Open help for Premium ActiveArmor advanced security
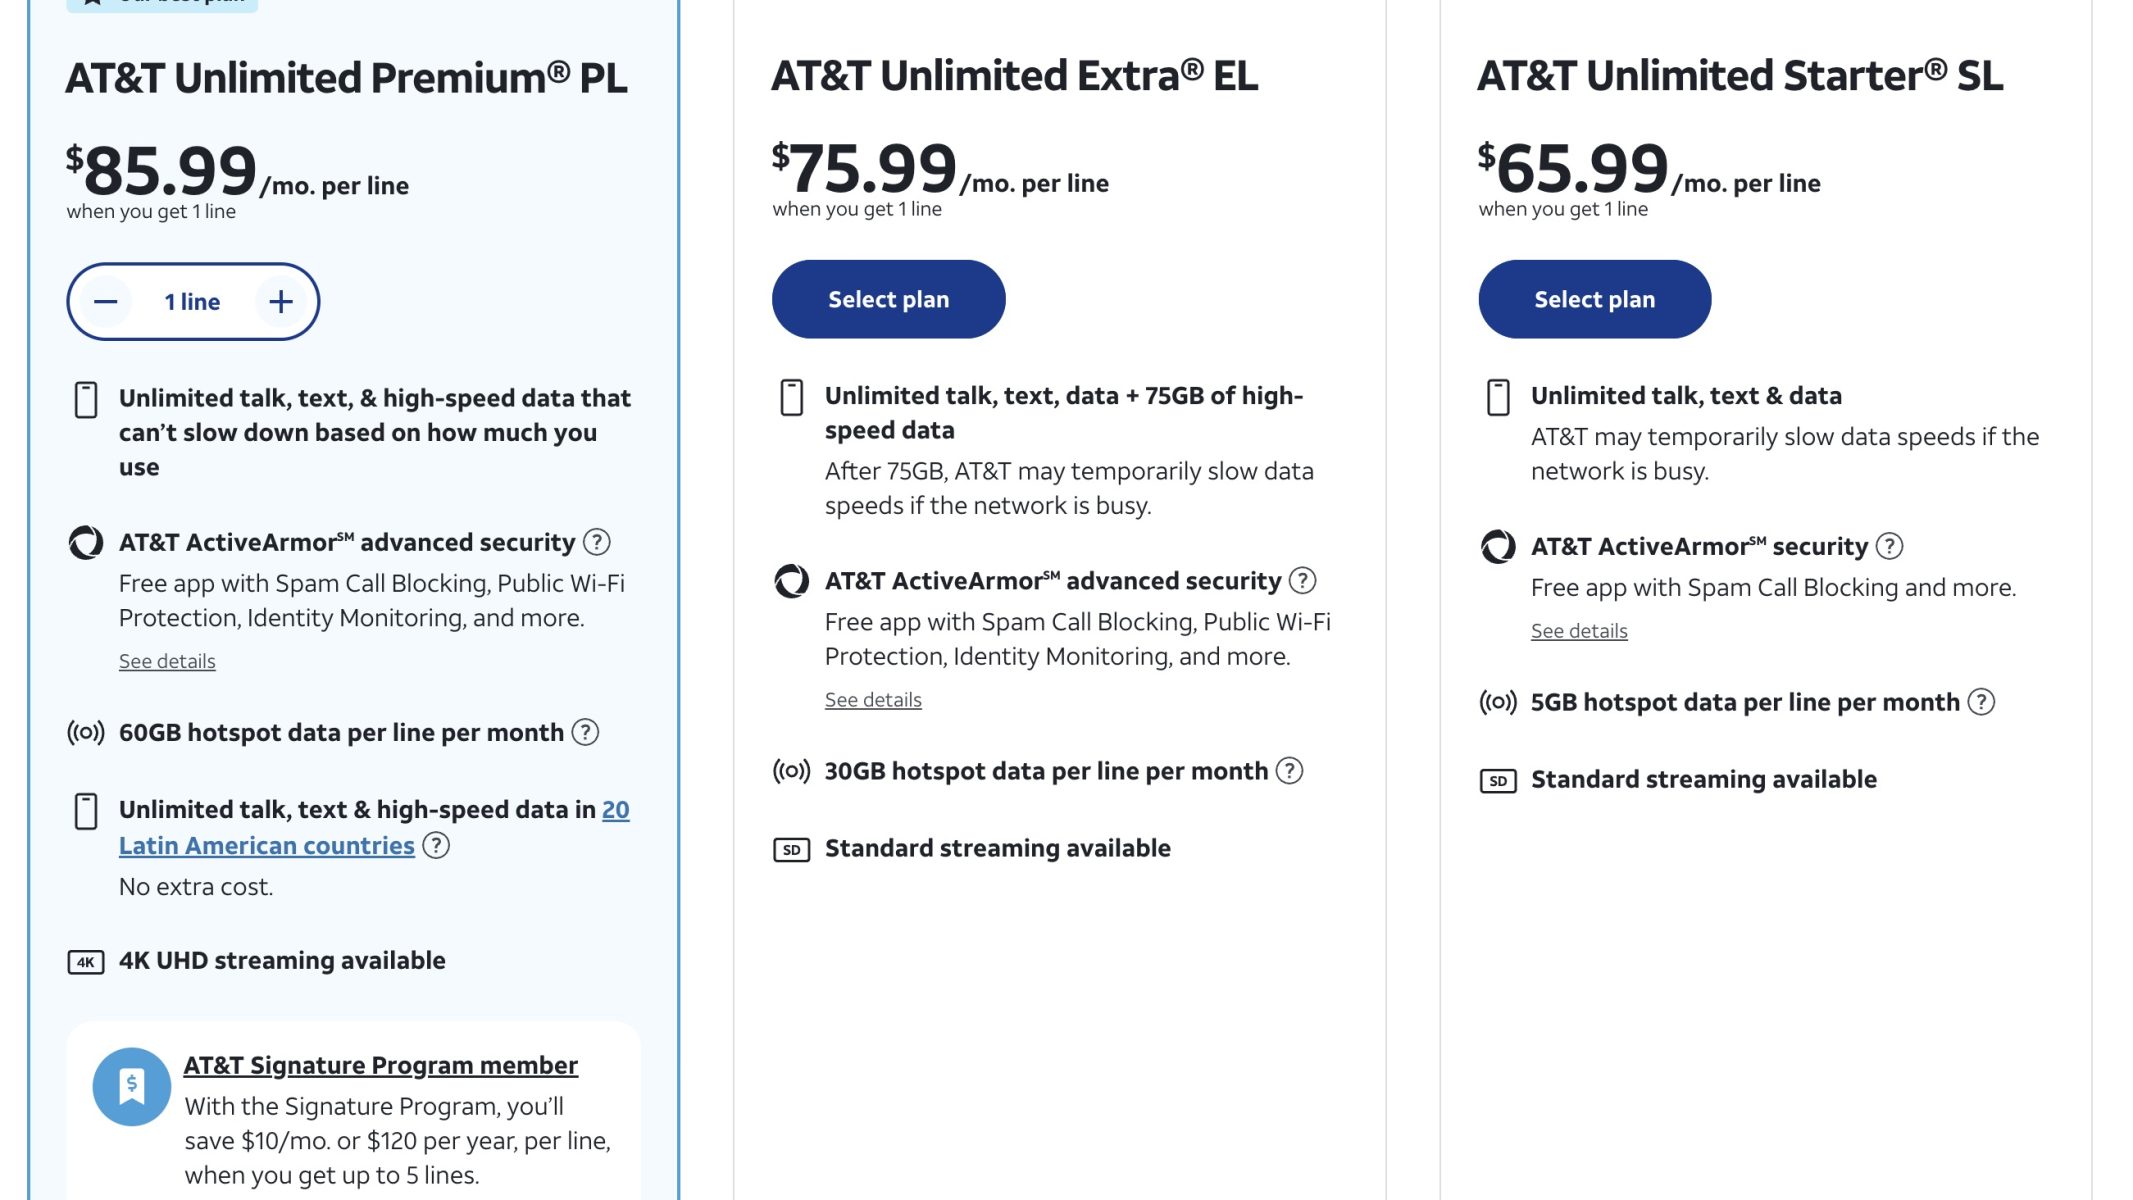 pos(597,542)
